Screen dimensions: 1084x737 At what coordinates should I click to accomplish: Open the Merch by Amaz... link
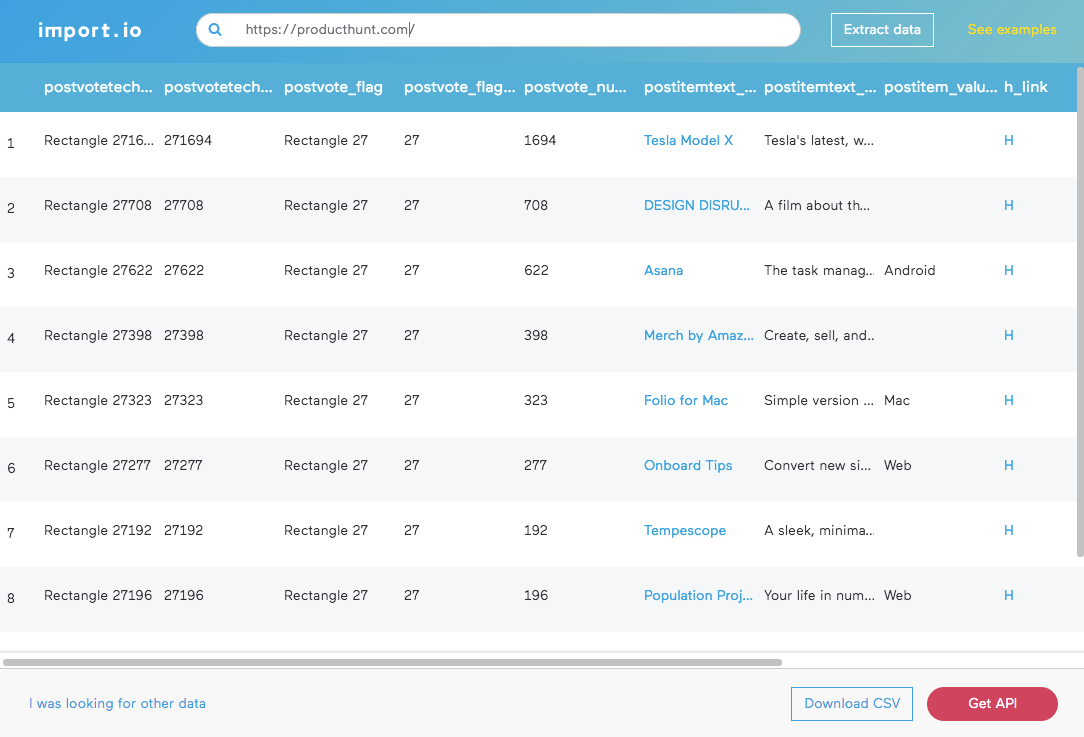pos(698,335)
